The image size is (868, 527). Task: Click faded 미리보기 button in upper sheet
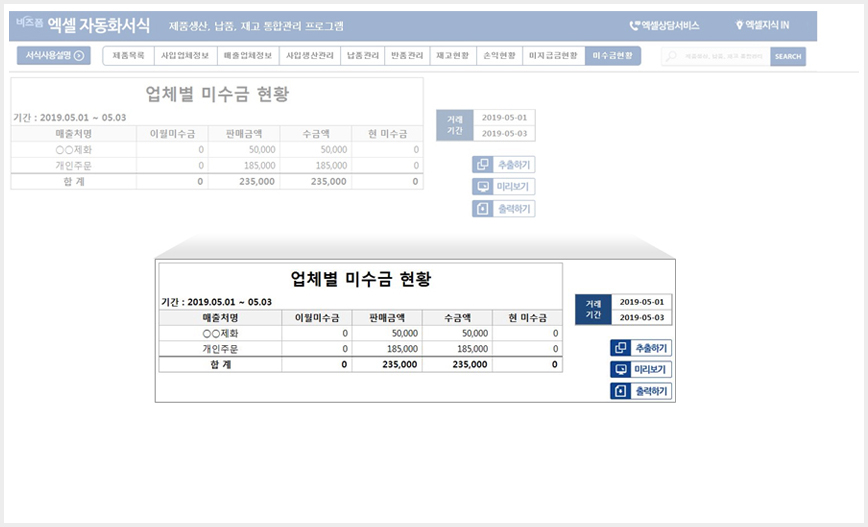click(x=504, y=187)
